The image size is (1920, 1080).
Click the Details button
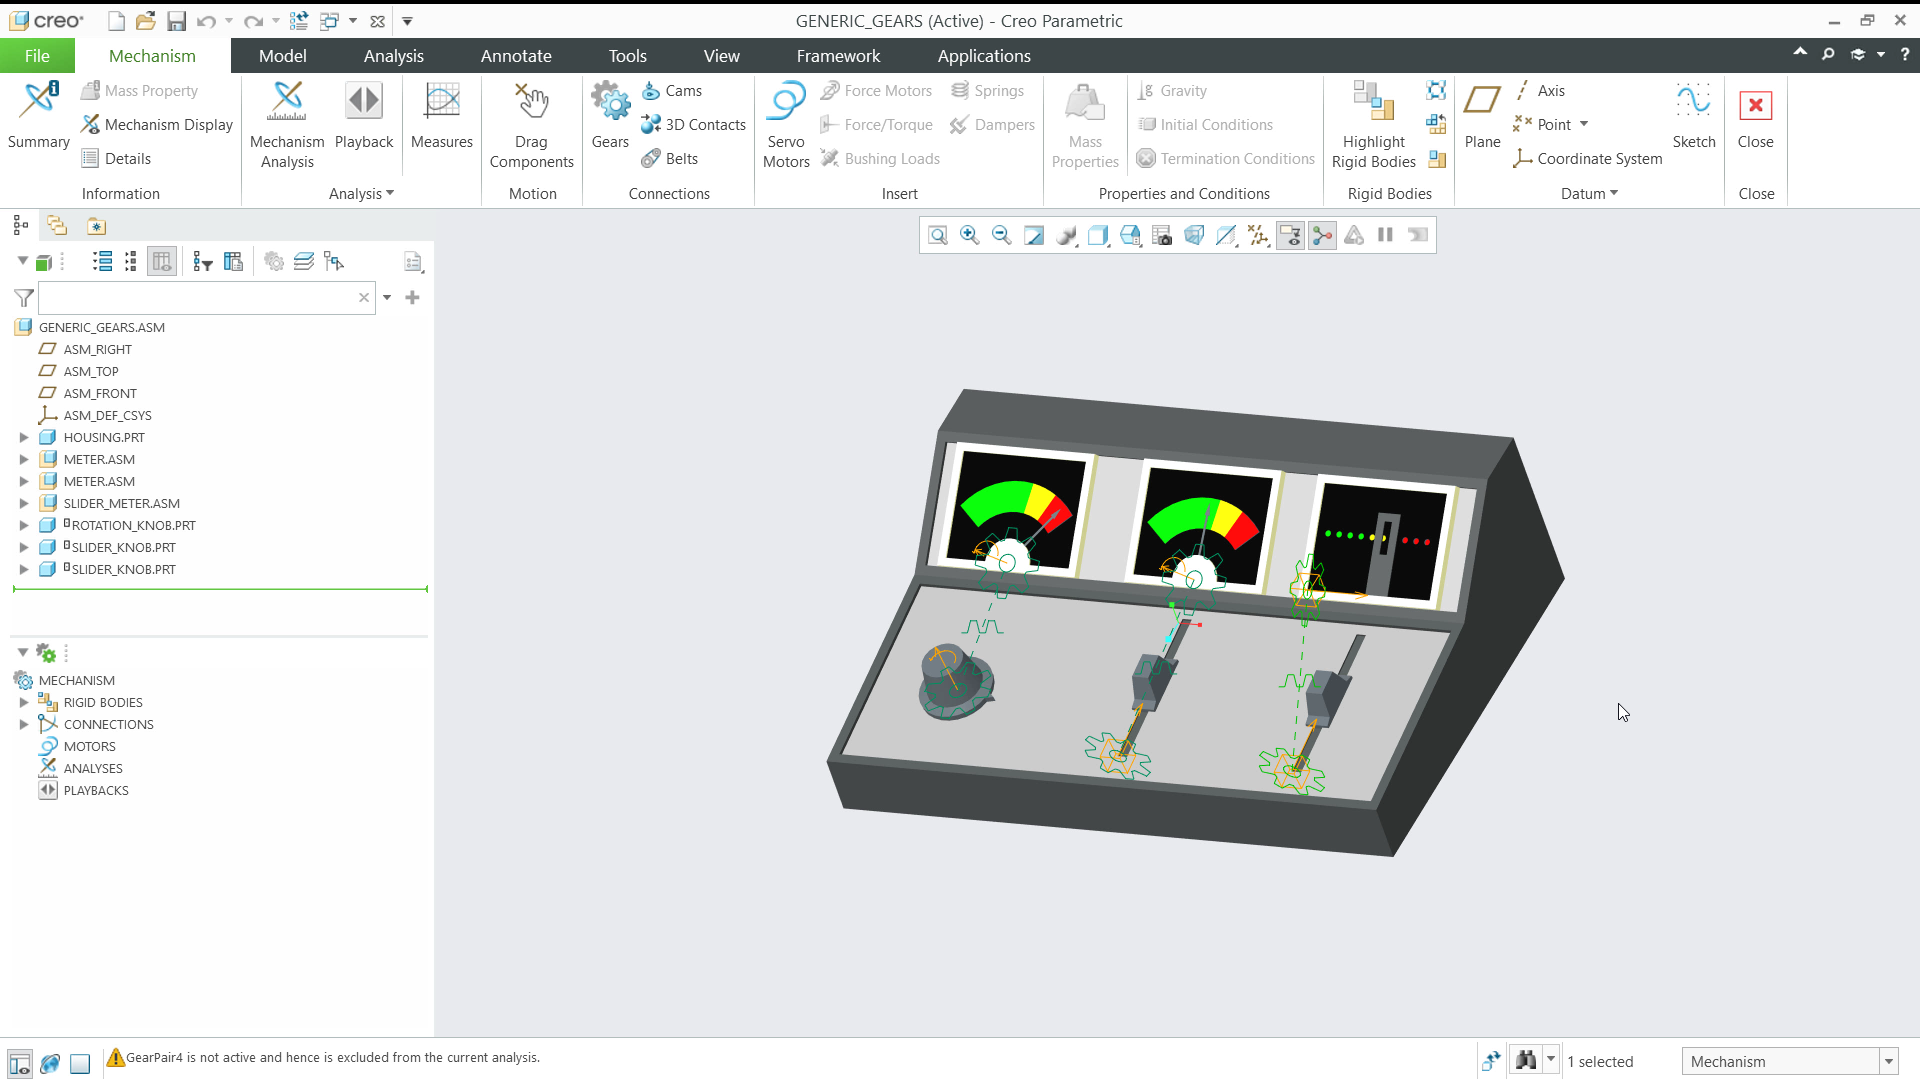(116, 159)
